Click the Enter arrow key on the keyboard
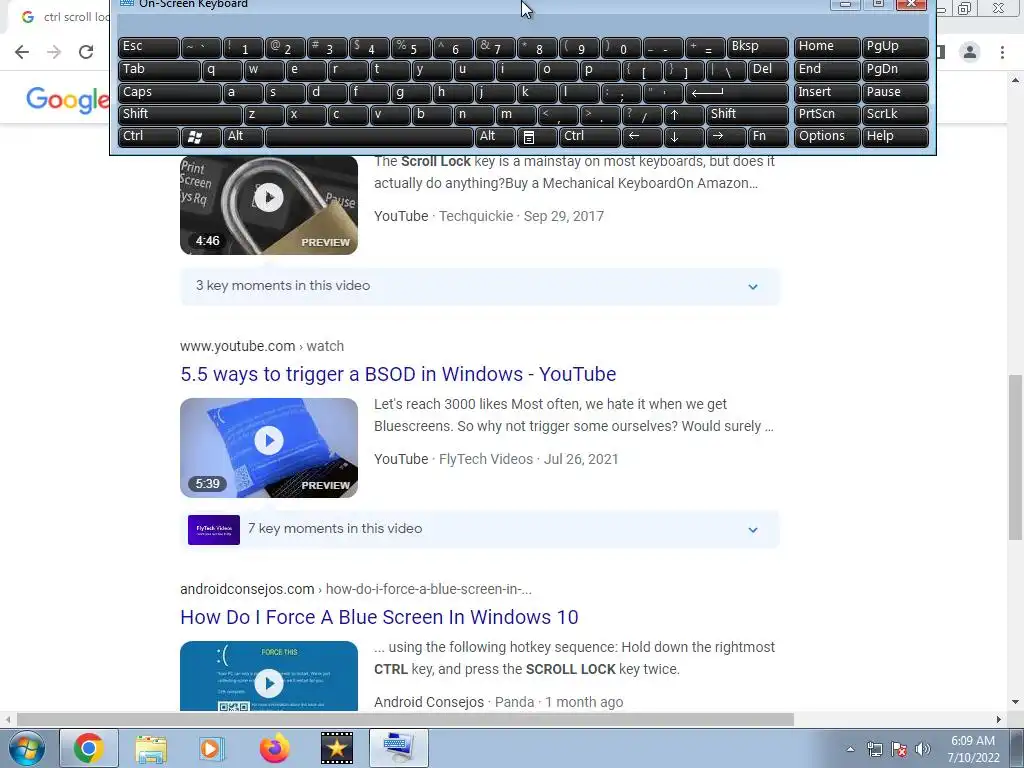The width and height of the screenshot is (1024, 768). tap(737, 93)
